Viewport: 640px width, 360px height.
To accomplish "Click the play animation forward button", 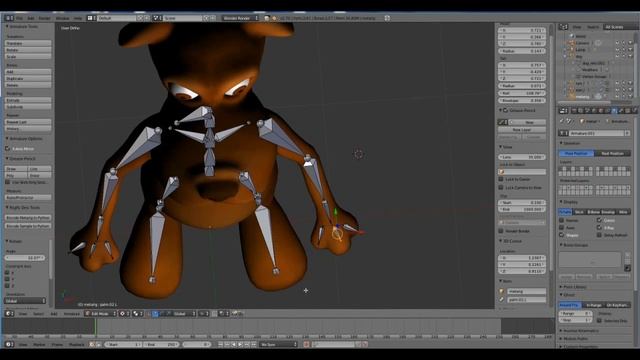I will (x=240, y=344).
